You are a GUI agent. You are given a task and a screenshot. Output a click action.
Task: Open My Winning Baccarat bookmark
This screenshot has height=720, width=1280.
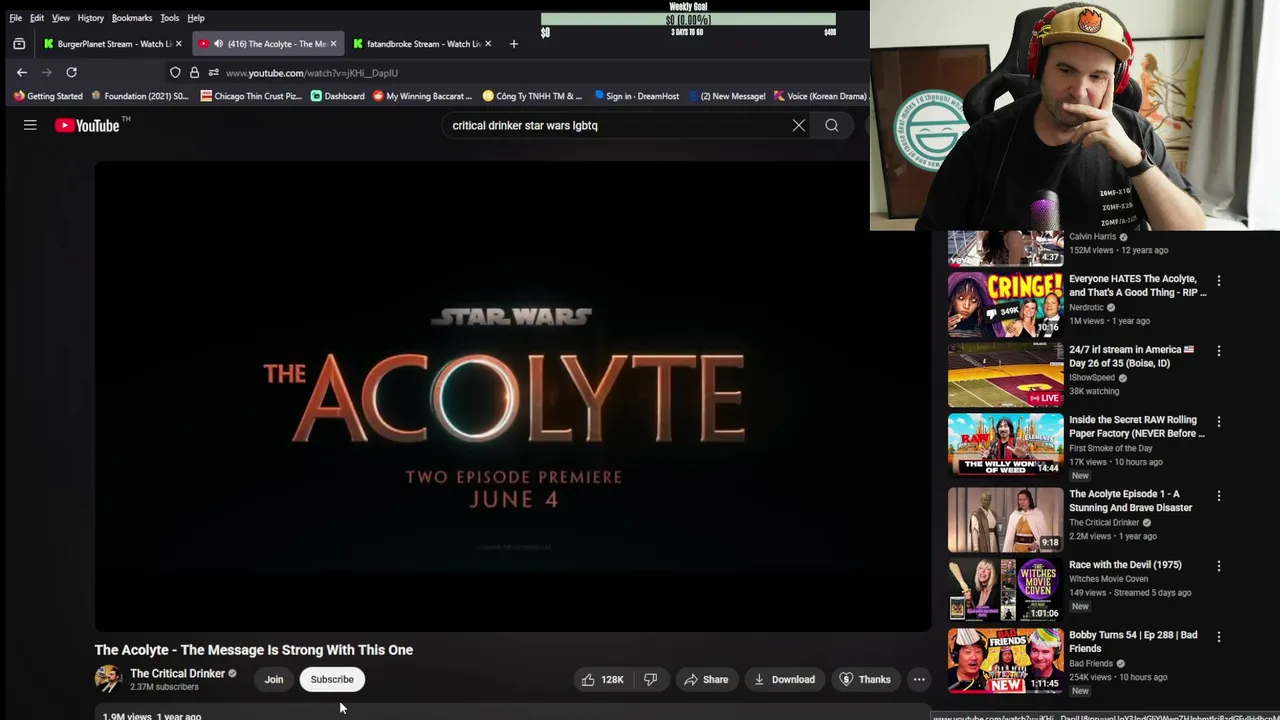(422, 96)
